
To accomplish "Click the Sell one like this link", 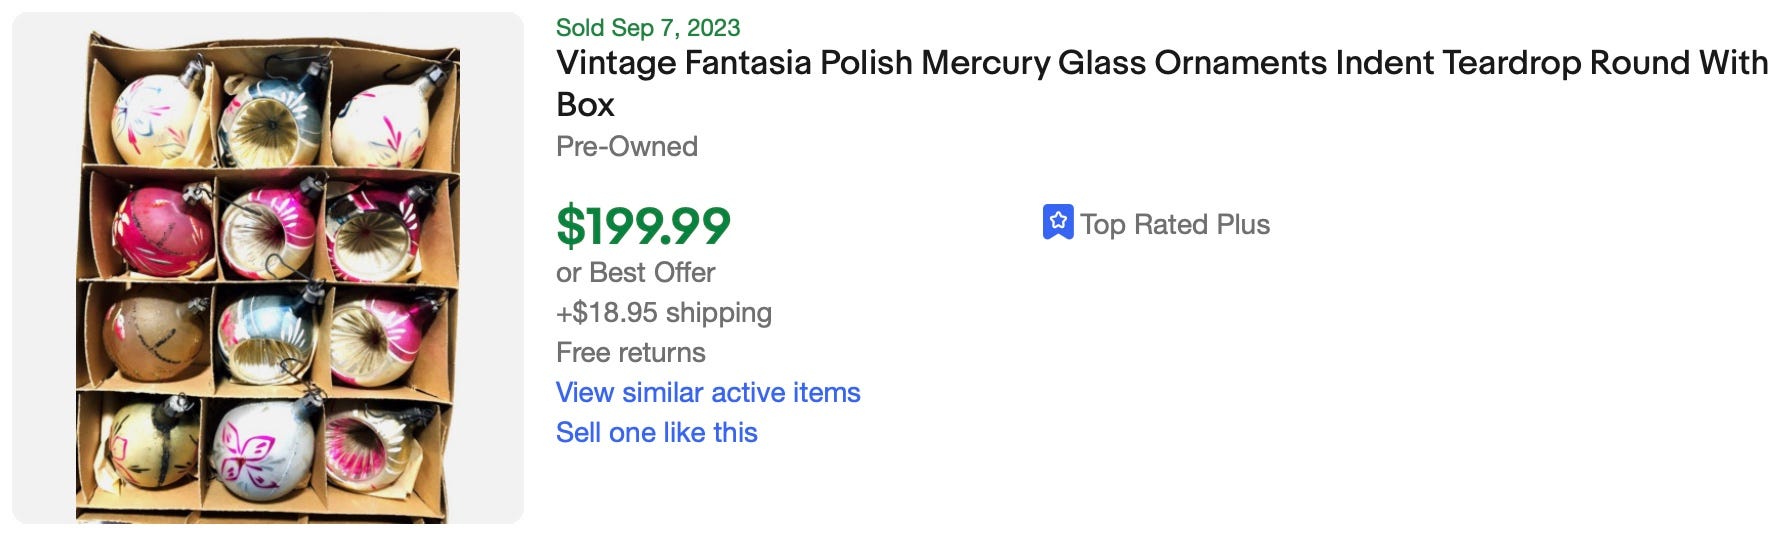I will pos(657,432).
